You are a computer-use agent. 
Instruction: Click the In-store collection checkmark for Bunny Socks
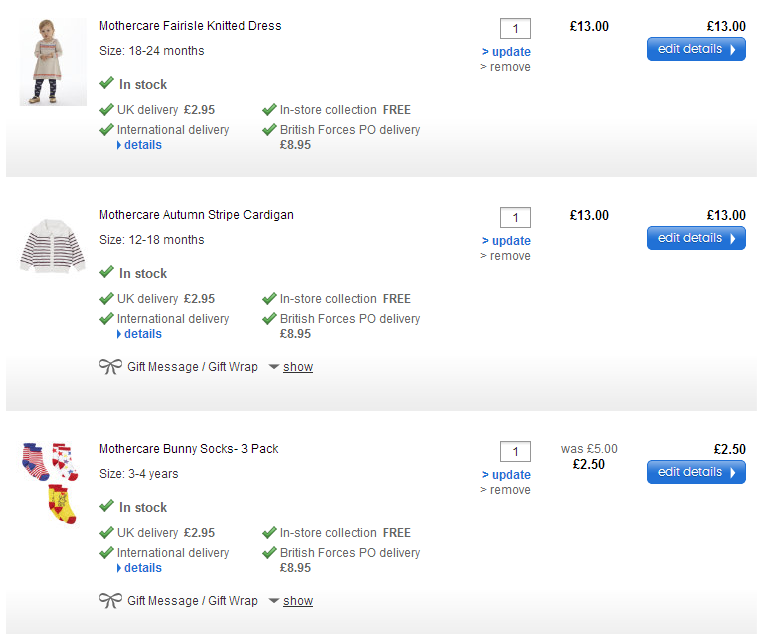coord(269,532)
